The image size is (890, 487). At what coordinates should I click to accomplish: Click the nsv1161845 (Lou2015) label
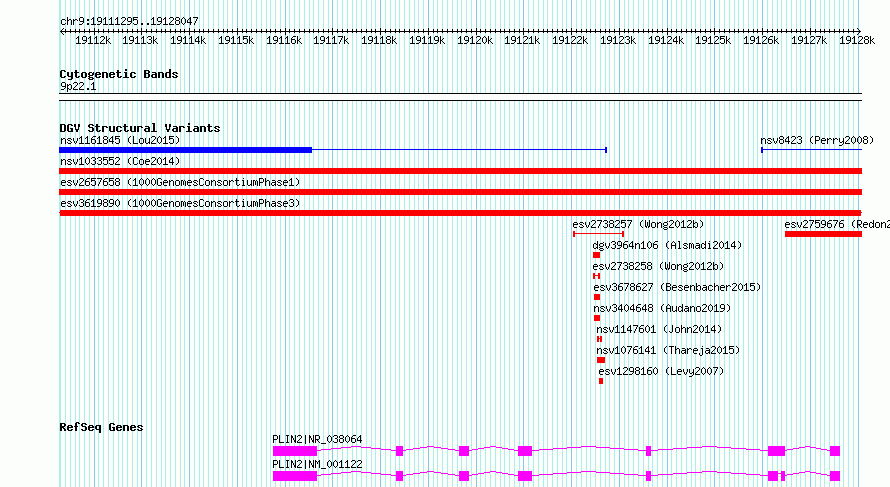(x=120, y=140)
